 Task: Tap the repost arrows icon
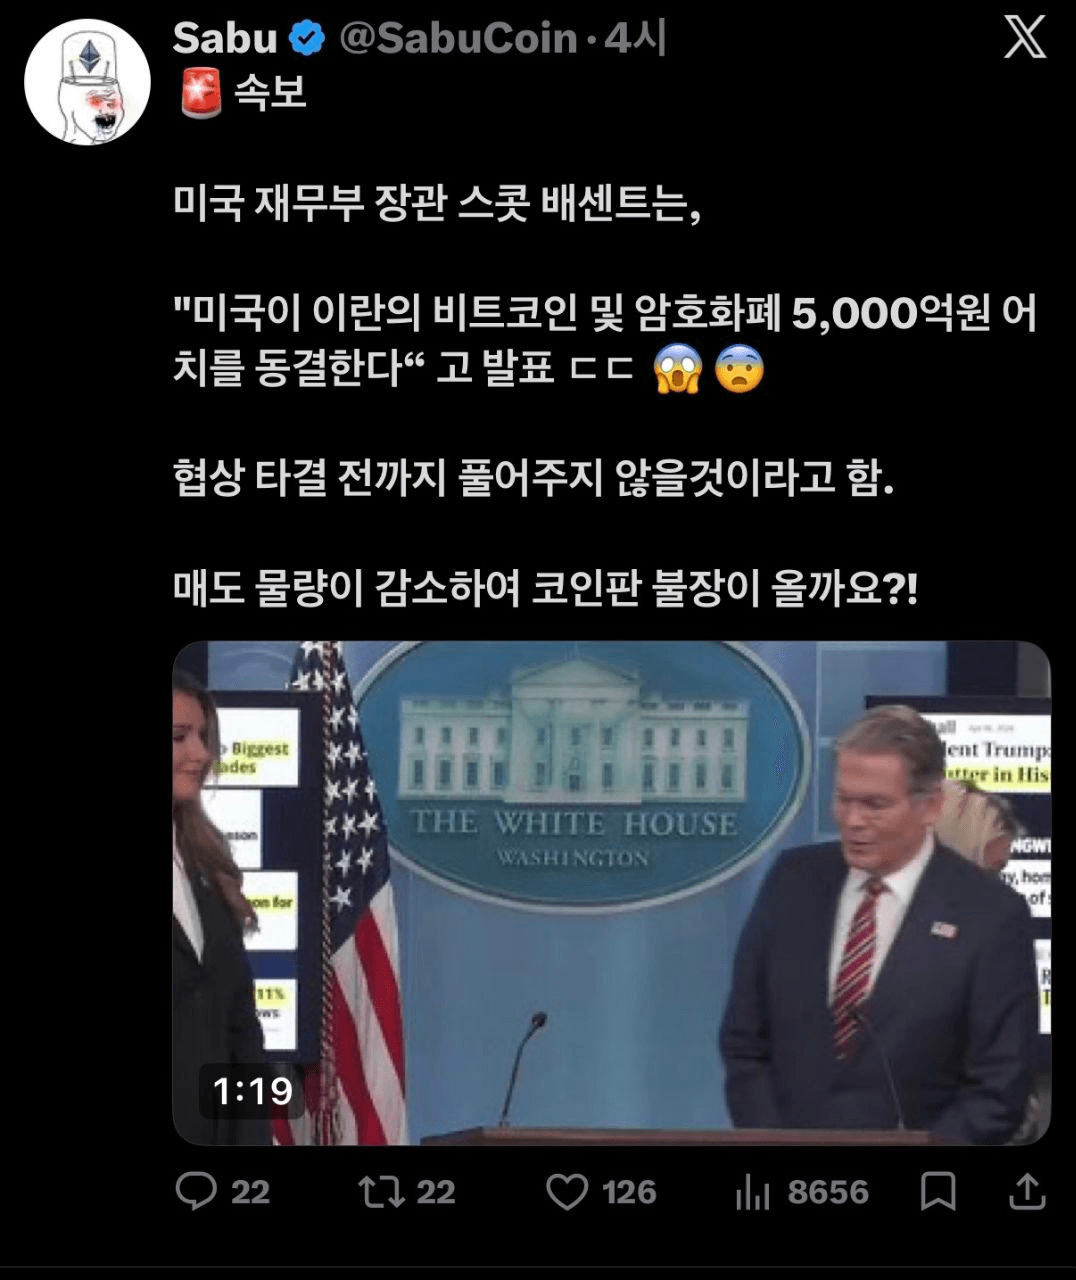pyautogui.click(x=381, y=1191)
